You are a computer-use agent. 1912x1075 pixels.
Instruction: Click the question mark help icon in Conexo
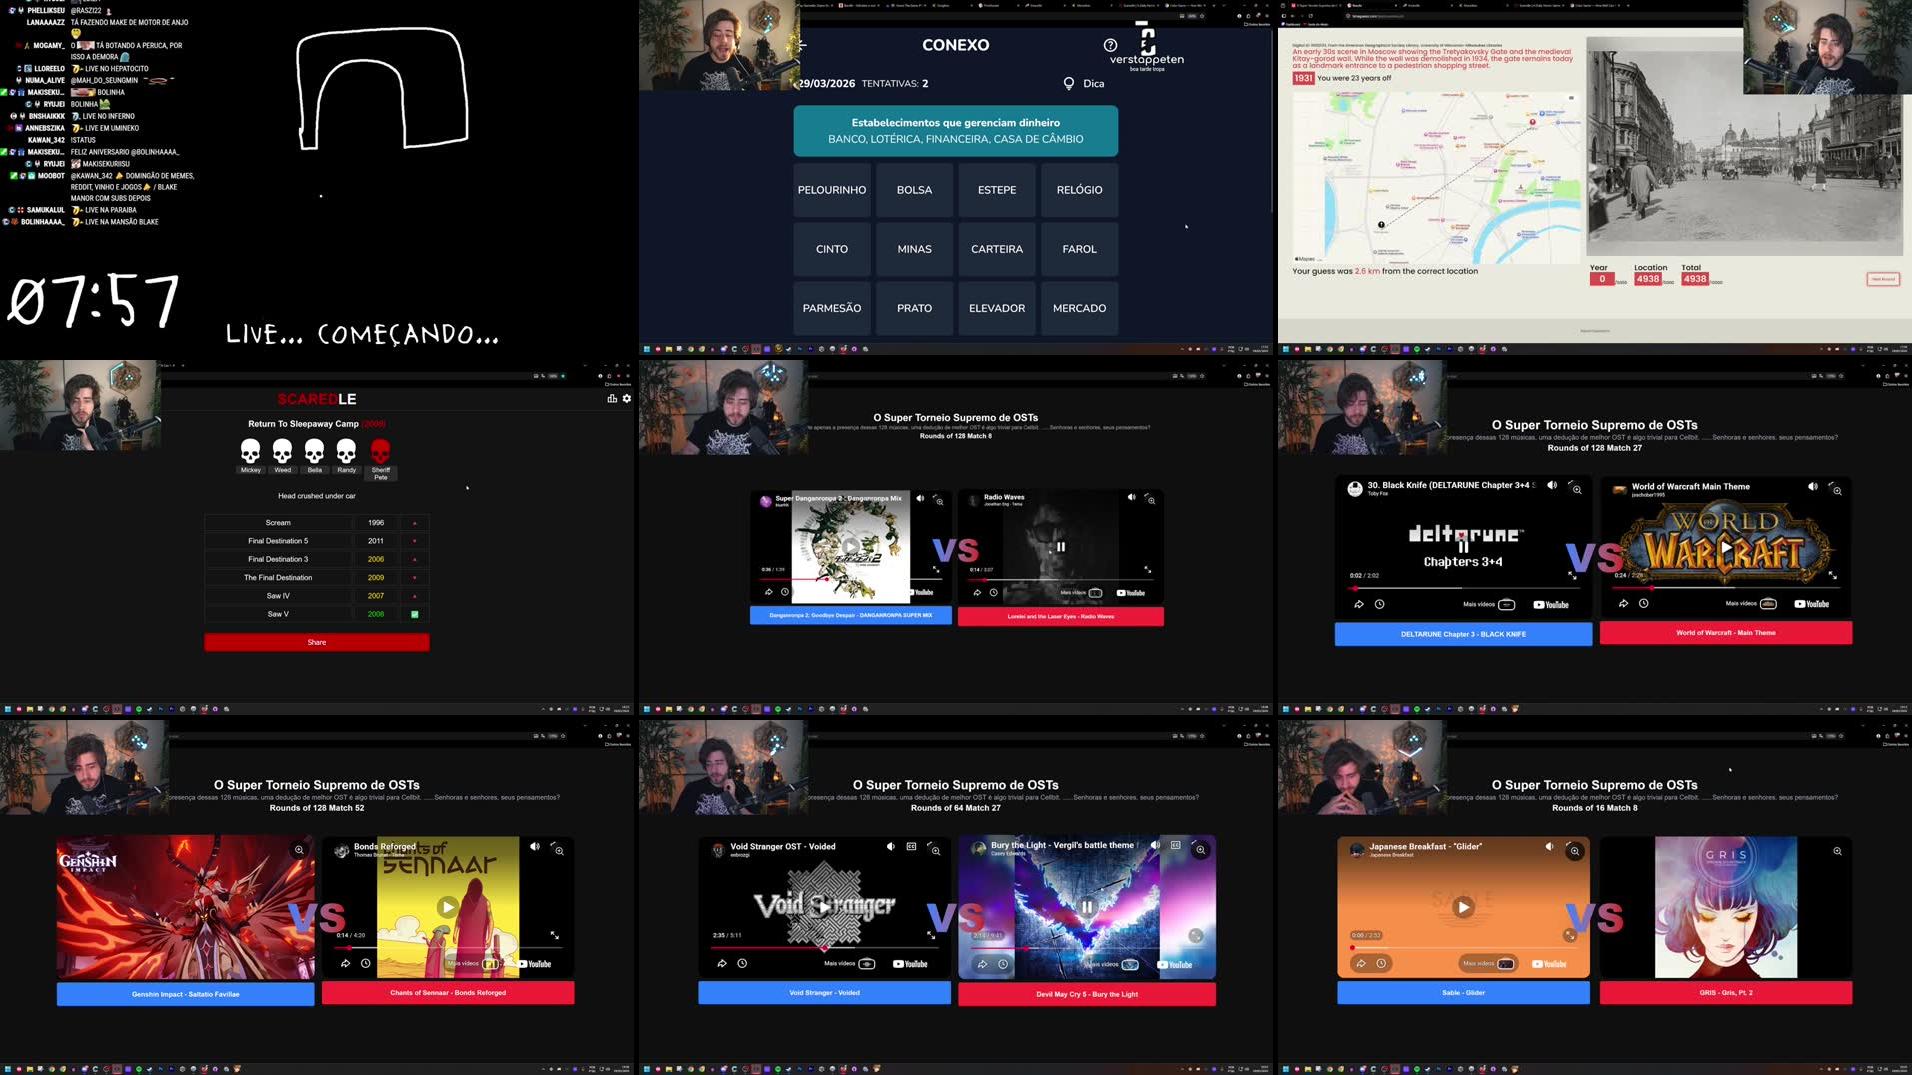(x=1111, y=44)
